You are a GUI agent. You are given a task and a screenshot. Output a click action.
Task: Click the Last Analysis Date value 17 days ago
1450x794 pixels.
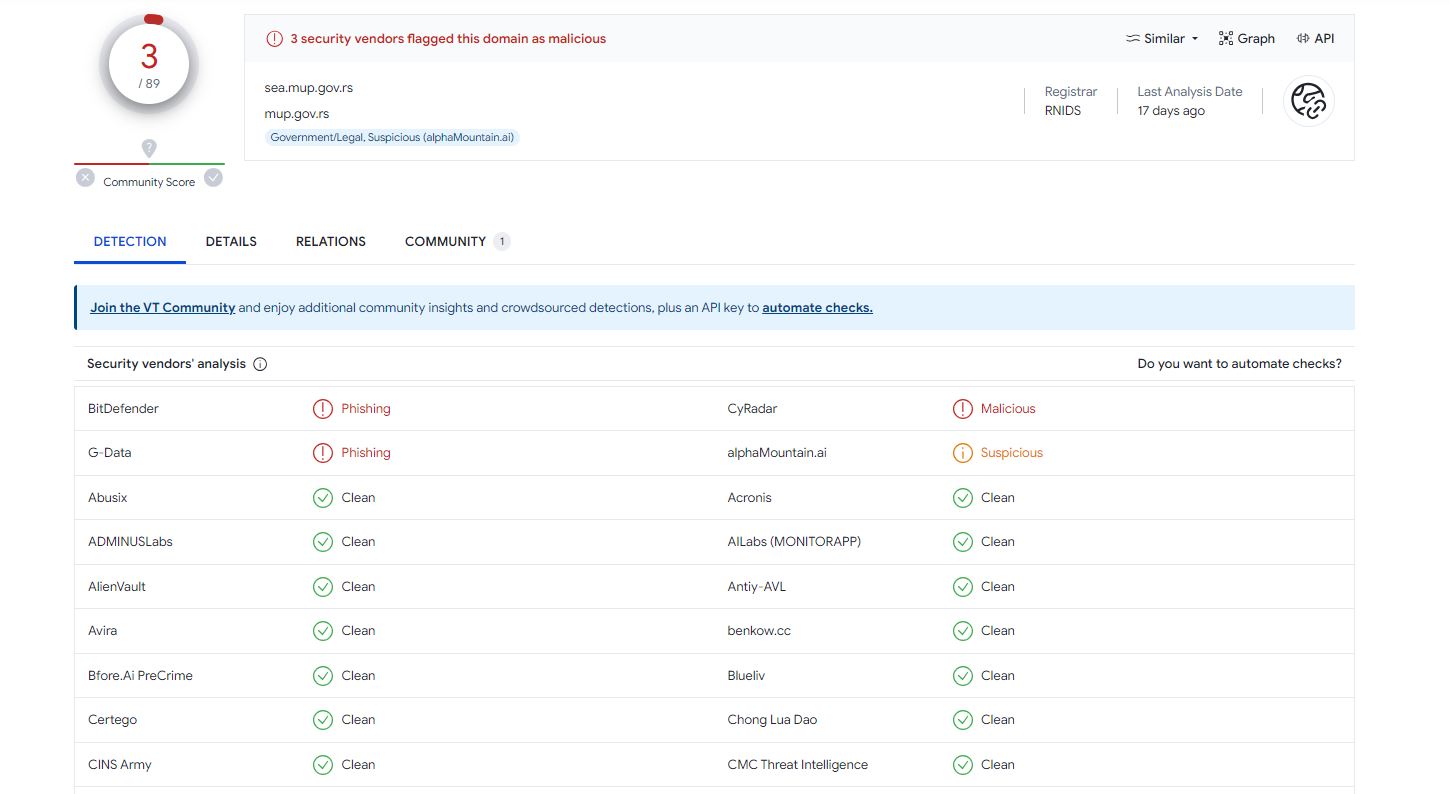click(x=1171, y=111)
